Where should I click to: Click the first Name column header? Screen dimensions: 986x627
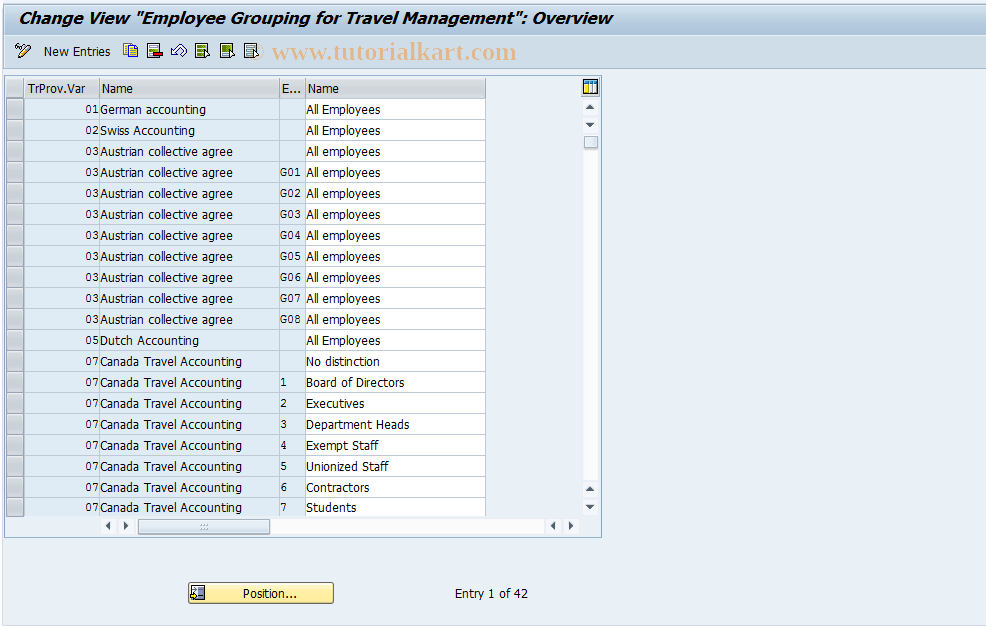[189, 89]
